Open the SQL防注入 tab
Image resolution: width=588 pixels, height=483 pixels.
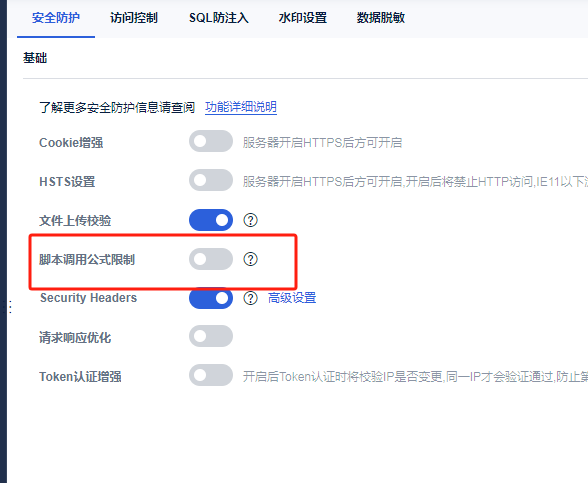point(219,18)
